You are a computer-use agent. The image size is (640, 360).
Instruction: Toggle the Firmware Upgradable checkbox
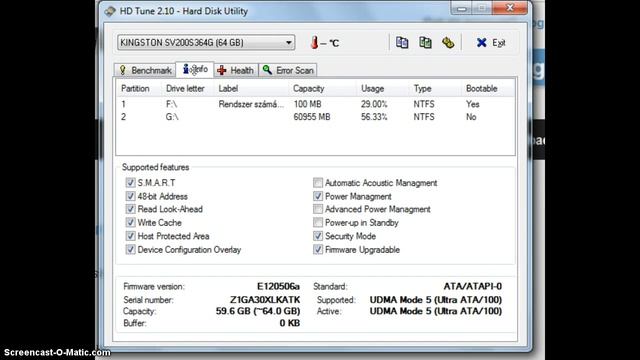[318, 249]
